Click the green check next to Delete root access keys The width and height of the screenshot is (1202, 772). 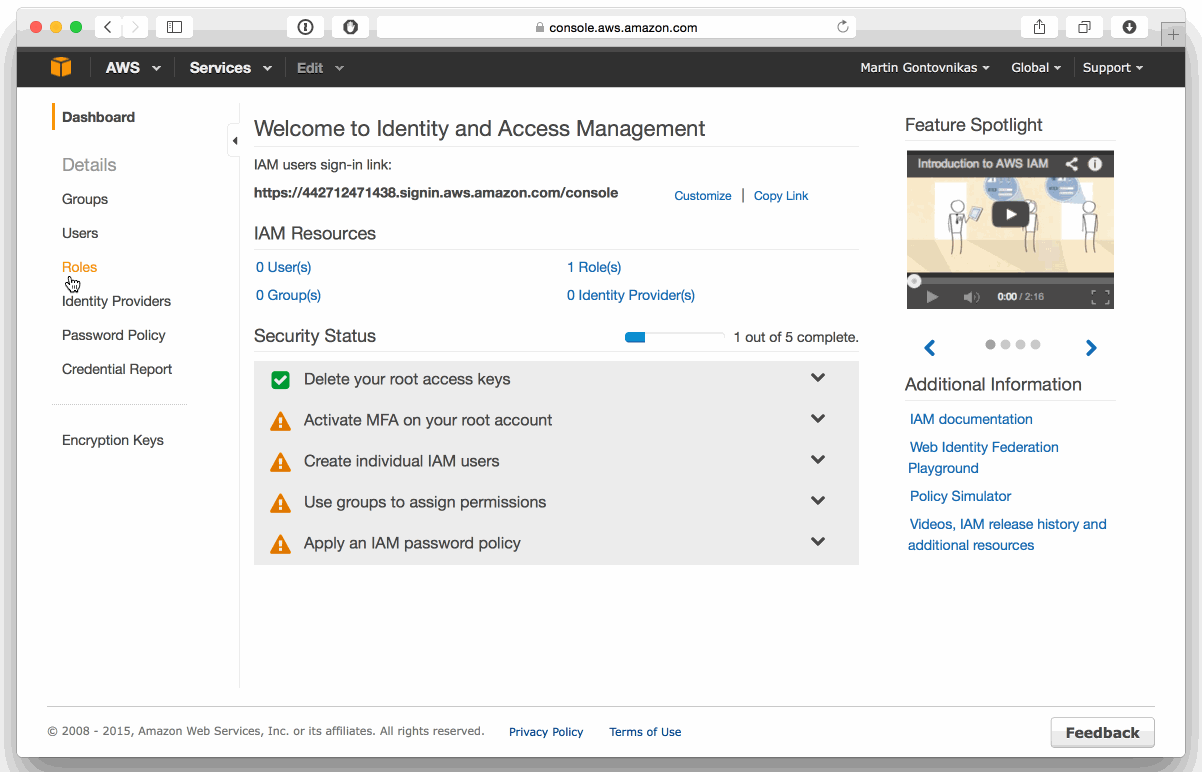click(x=280, y=380)
